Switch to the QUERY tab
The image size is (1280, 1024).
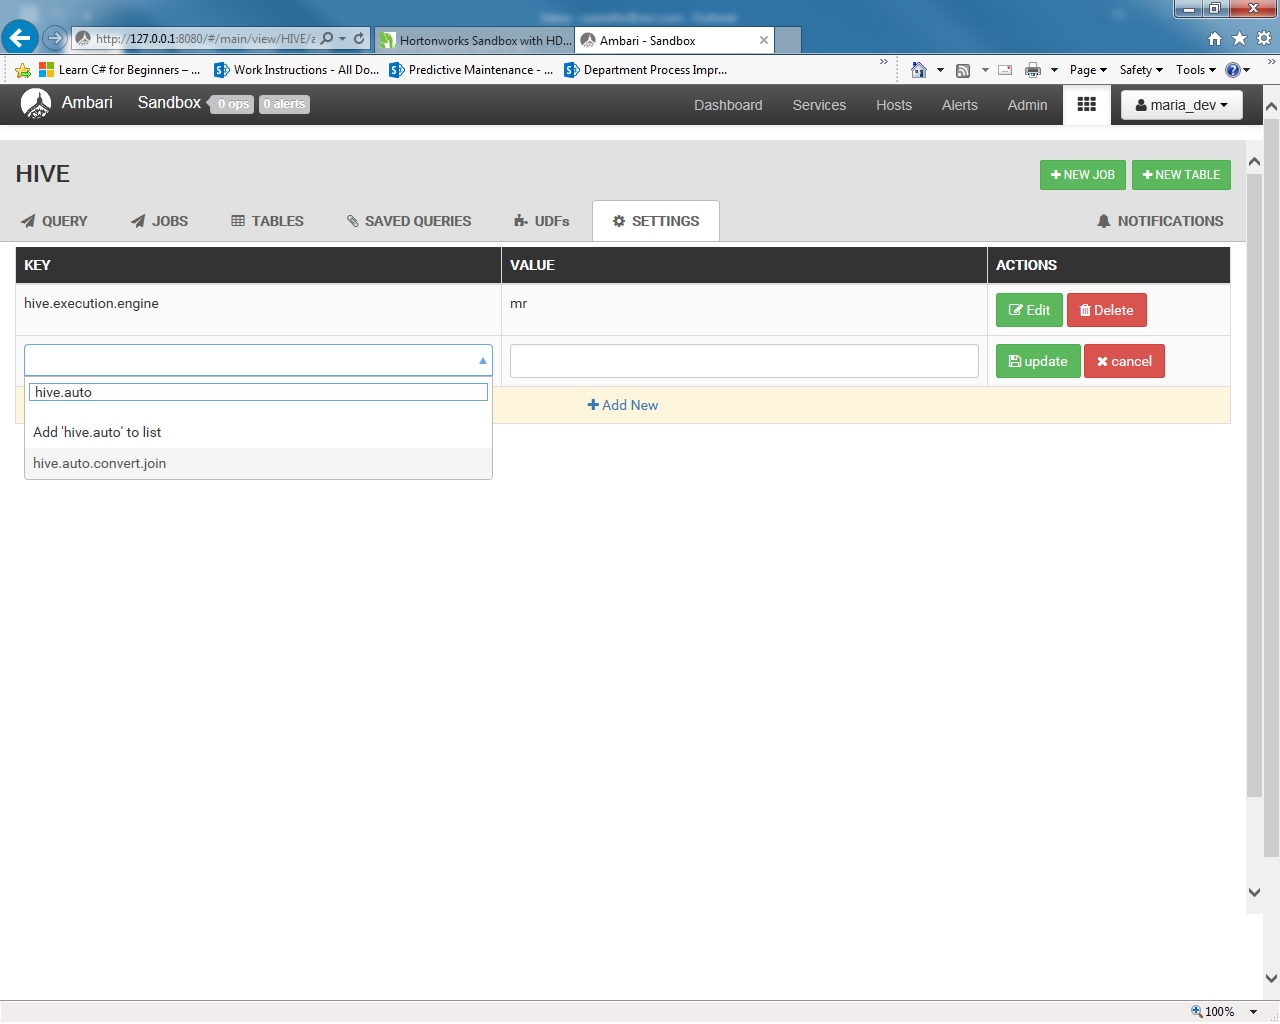pyautogui.click(x=55, y=221)
